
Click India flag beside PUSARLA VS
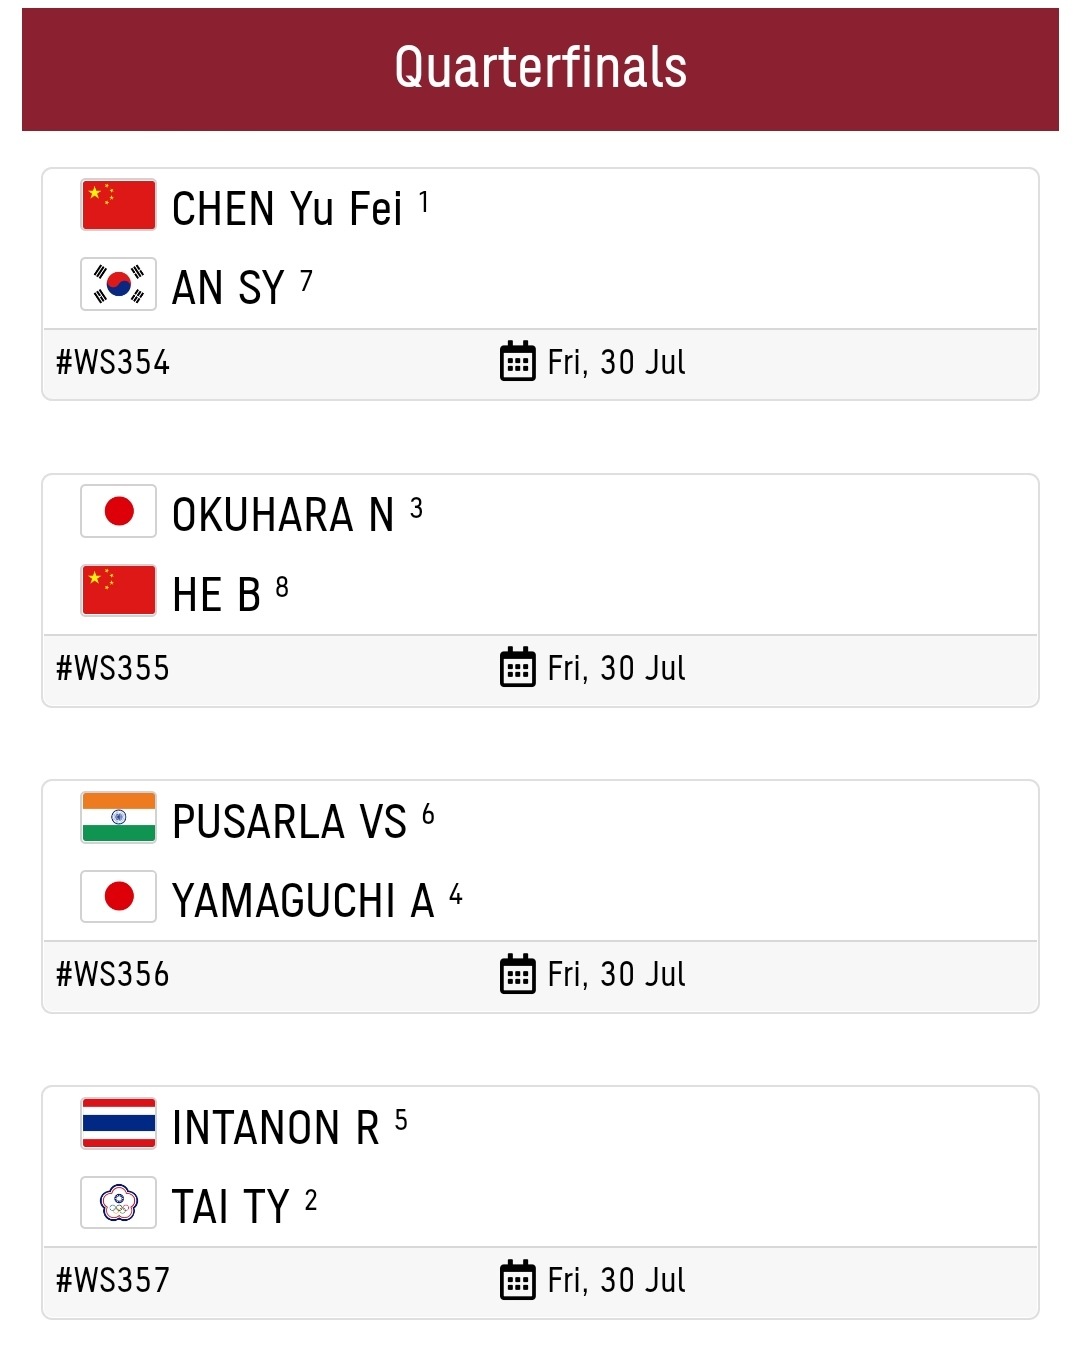pyautogui.click(x=118, y=817)
